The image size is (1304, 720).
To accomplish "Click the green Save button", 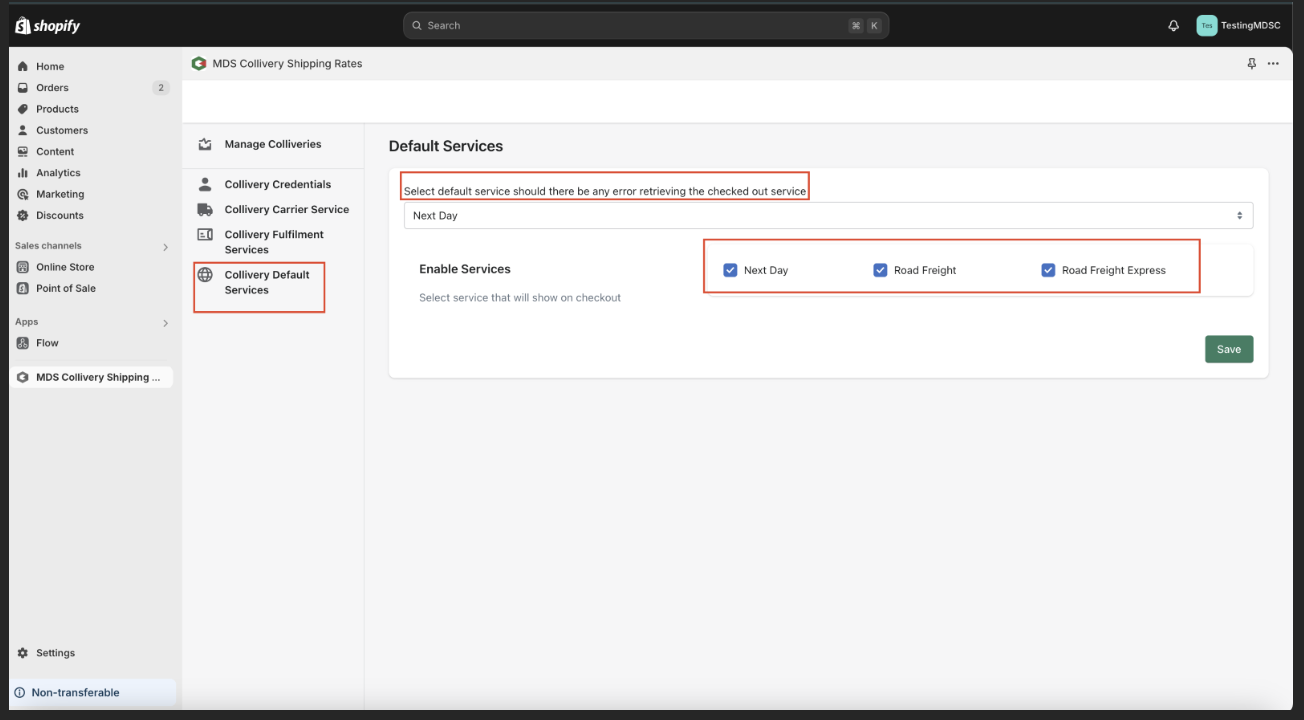I will (x=1228, y=349).
